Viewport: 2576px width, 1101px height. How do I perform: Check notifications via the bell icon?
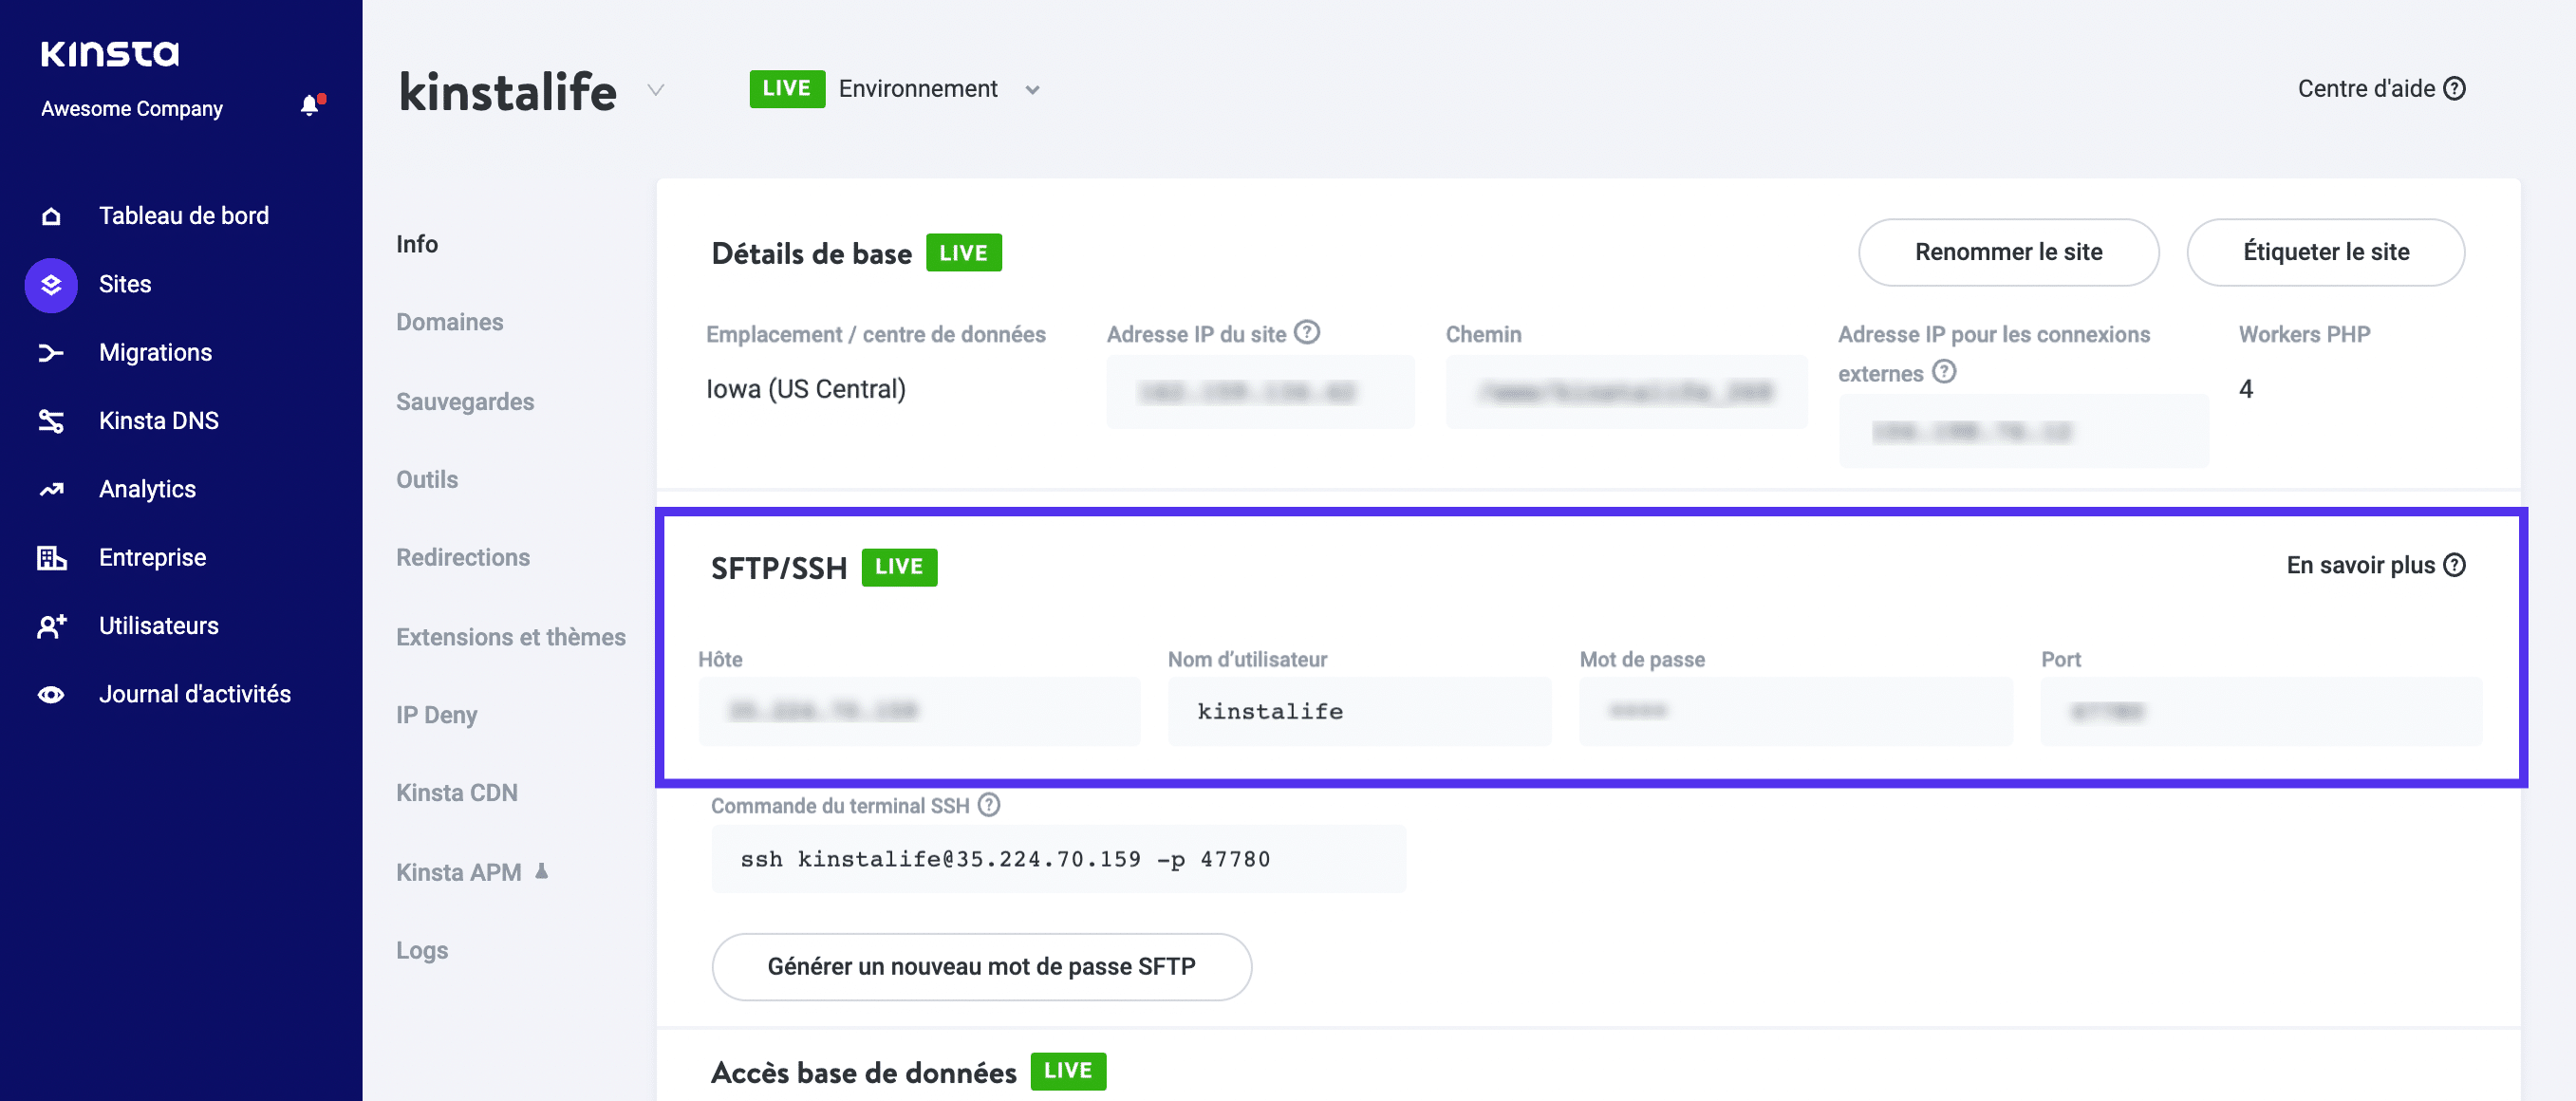click(309, 104)
